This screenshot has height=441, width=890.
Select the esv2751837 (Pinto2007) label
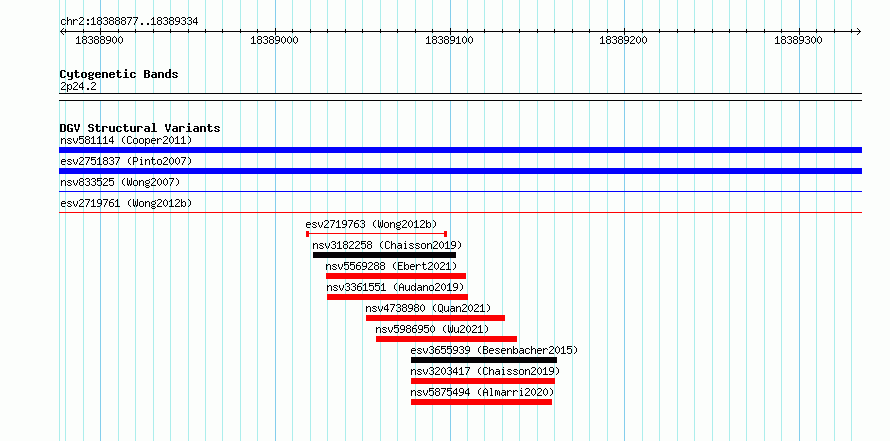click(x=126, y=161)
